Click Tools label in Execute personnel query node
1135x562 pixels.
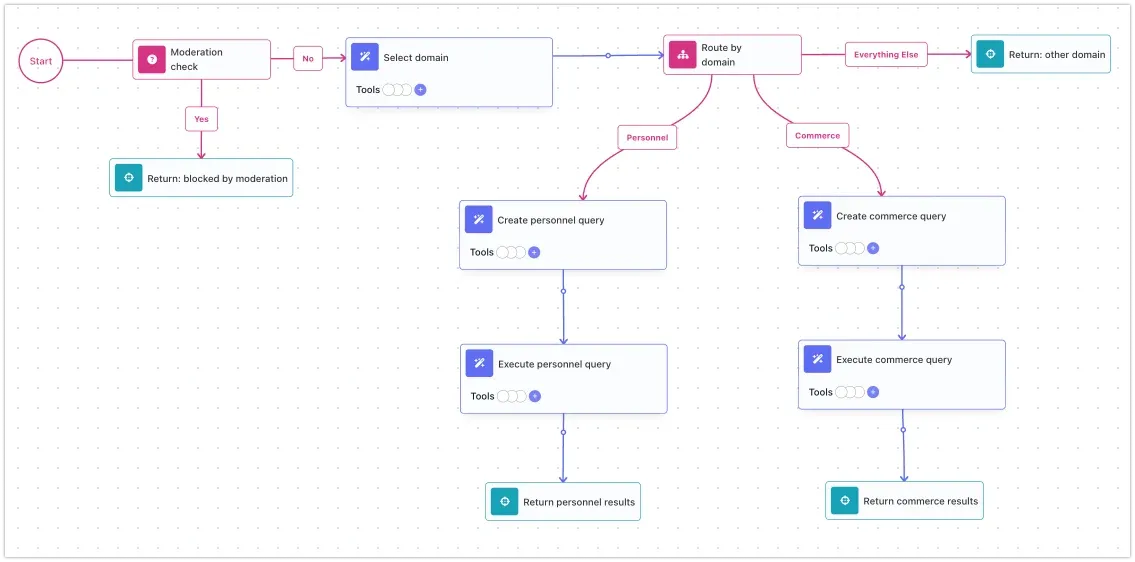tap(483, 396)
